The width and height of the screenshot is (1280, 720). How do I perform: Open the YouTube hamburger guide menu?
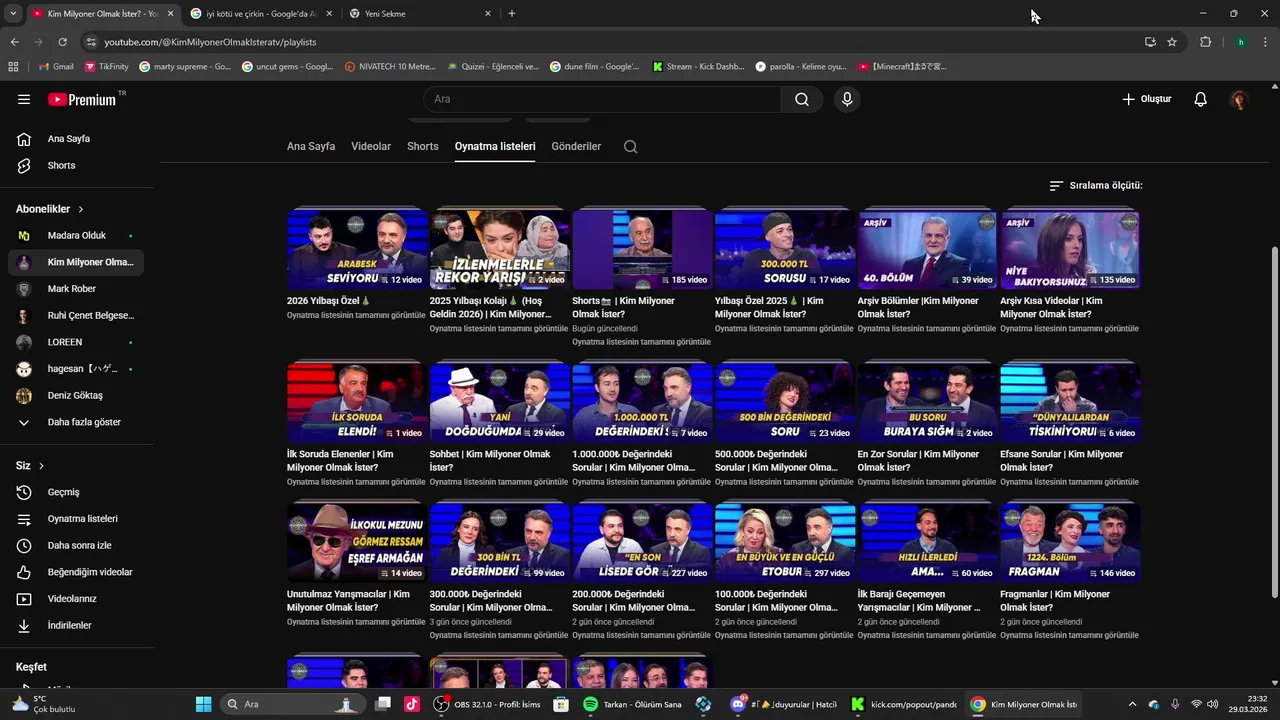click(x=24, y=99)
